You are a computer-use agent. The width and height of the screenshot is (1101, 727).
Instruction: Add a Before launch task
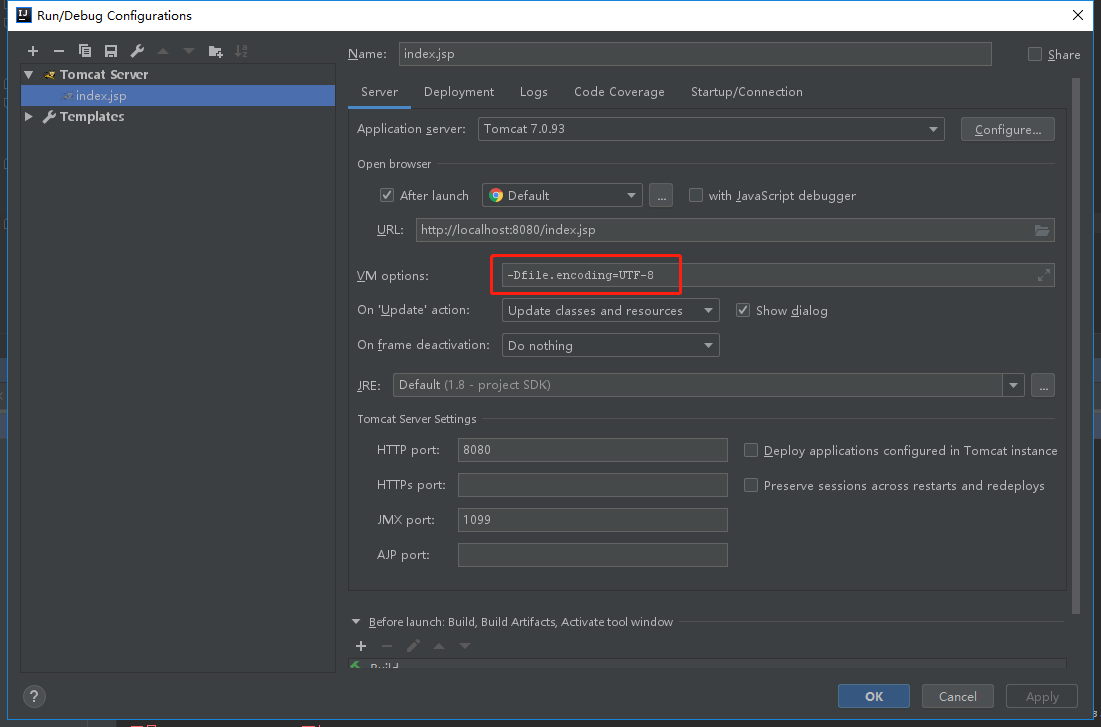point(361,646)
